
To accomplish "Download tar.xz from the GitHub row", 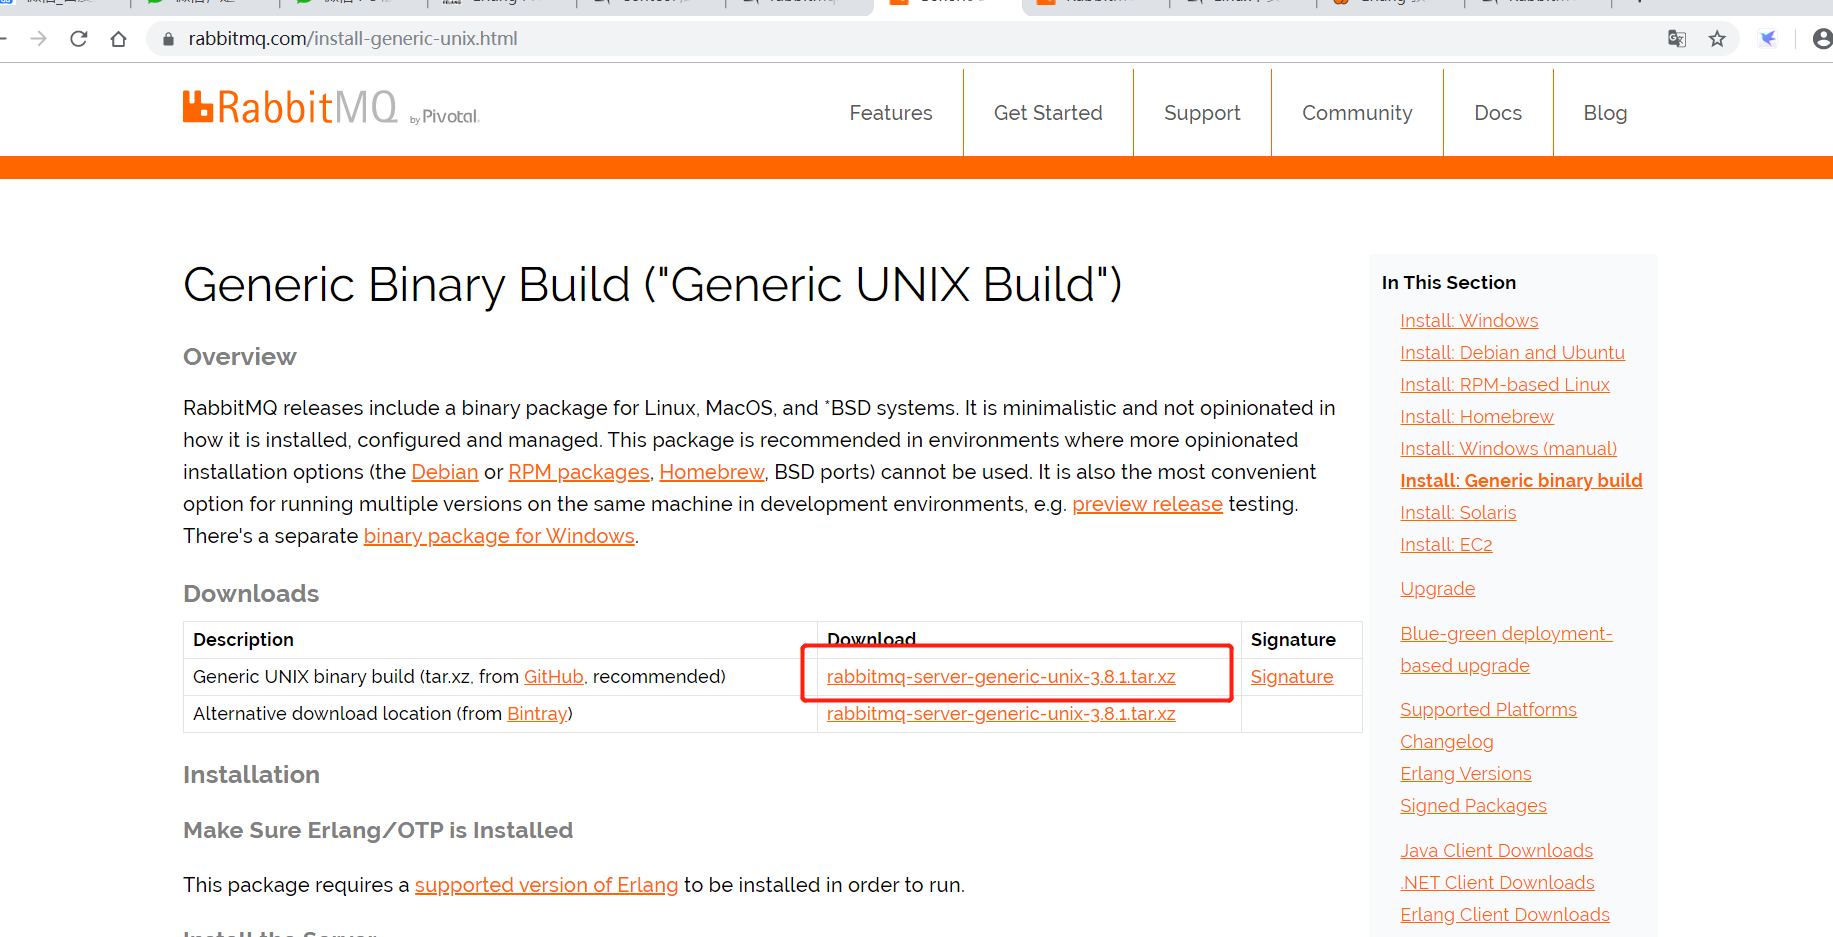I will [x=1001, y=677].
